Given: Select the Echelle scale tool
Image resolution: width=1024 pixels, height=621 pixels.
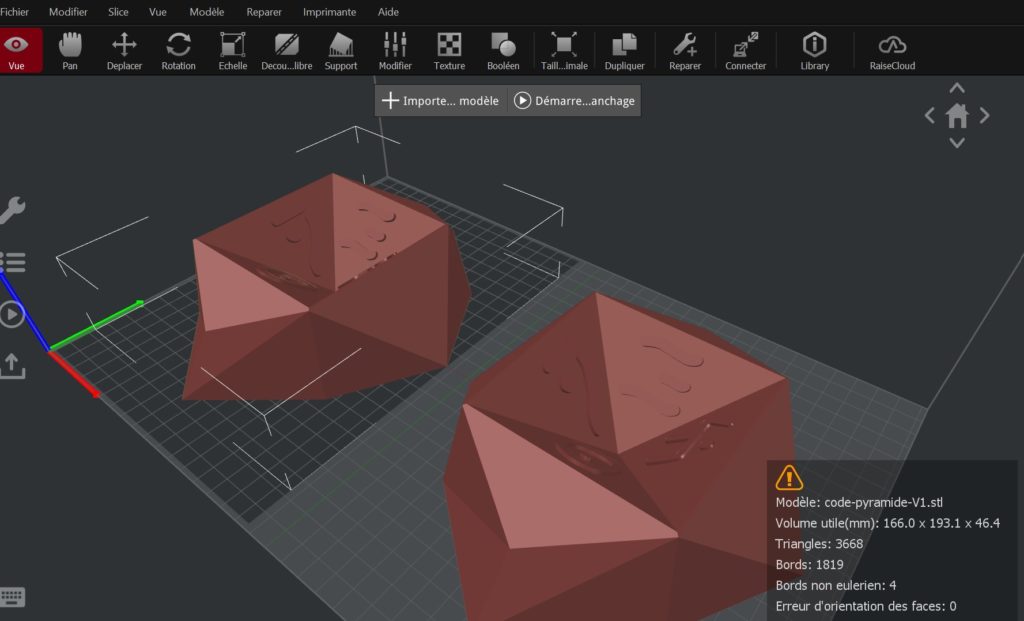Looking at the screenshot, I should [x=232, y=50].
